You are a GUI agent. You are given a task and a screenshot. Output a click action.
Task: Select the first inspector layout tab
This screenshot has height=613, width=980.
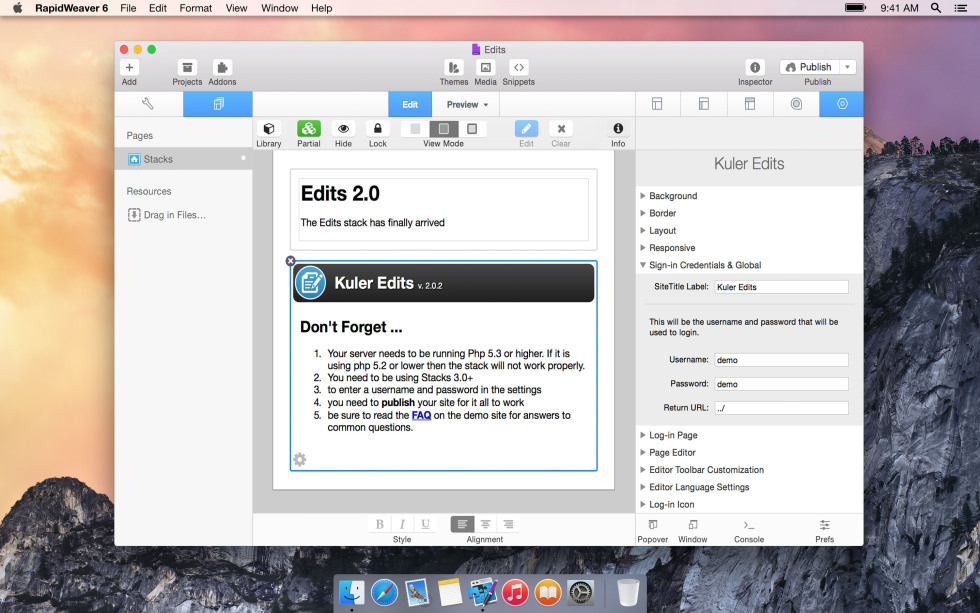coord(658,104)
